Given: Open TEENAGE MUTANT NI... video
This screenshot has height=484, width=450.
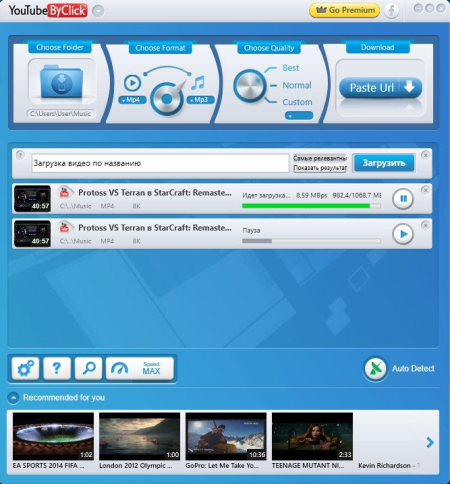Looking at the screenshot, I should click(x=312, y=436).
